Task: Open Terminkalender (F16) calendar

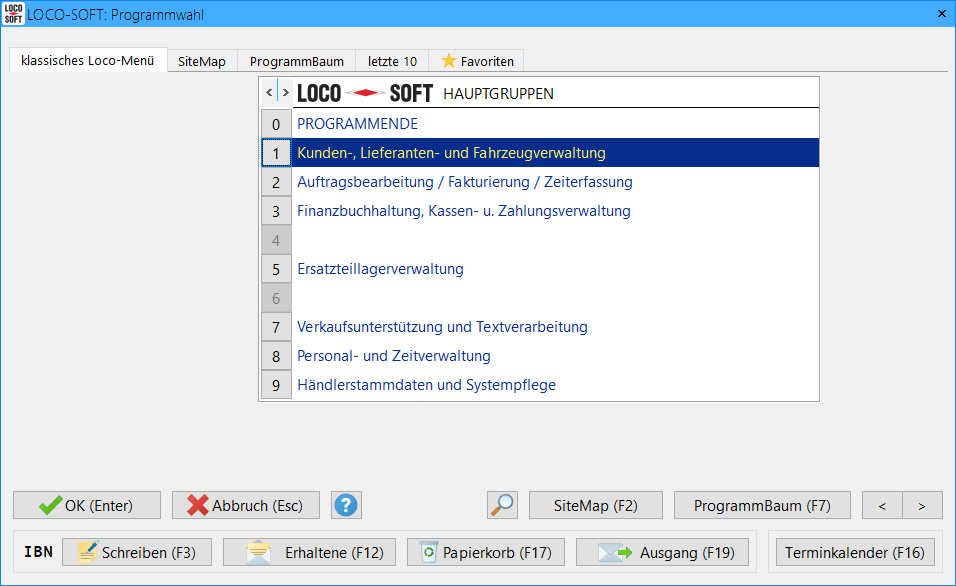Action: coord(854,552)
